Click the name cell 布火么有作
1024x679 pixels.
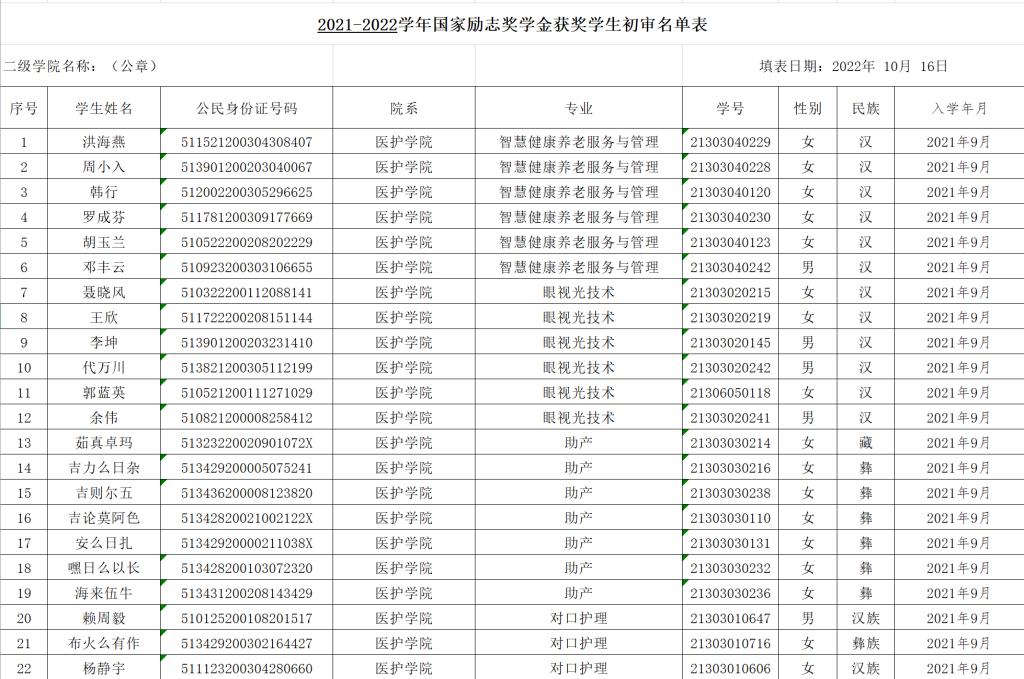(x=104, y=643)
